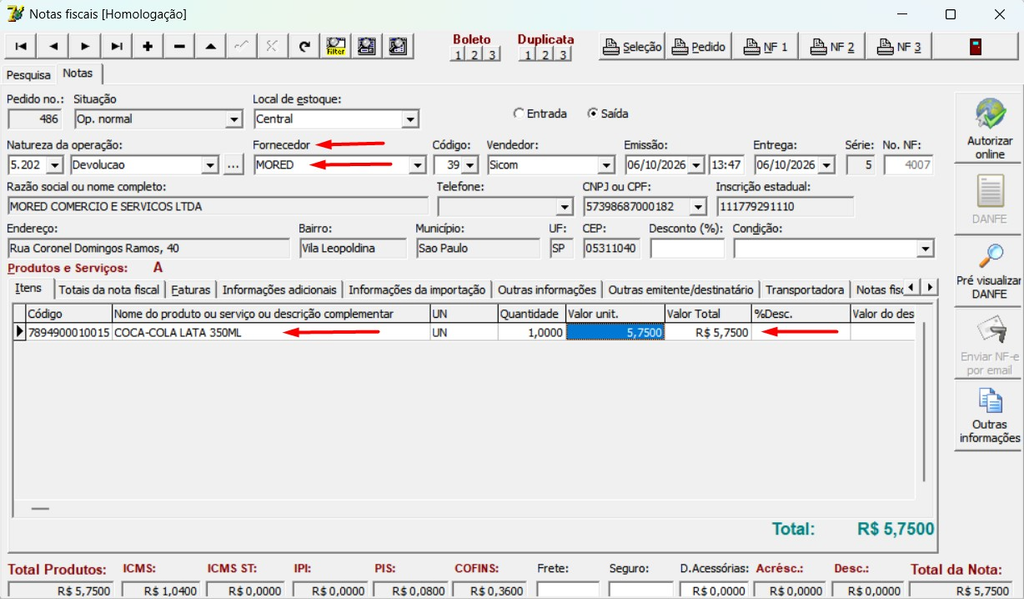Open the Condição dropdown
Viewport: 1024px width, 599px height.
(925, 249)
